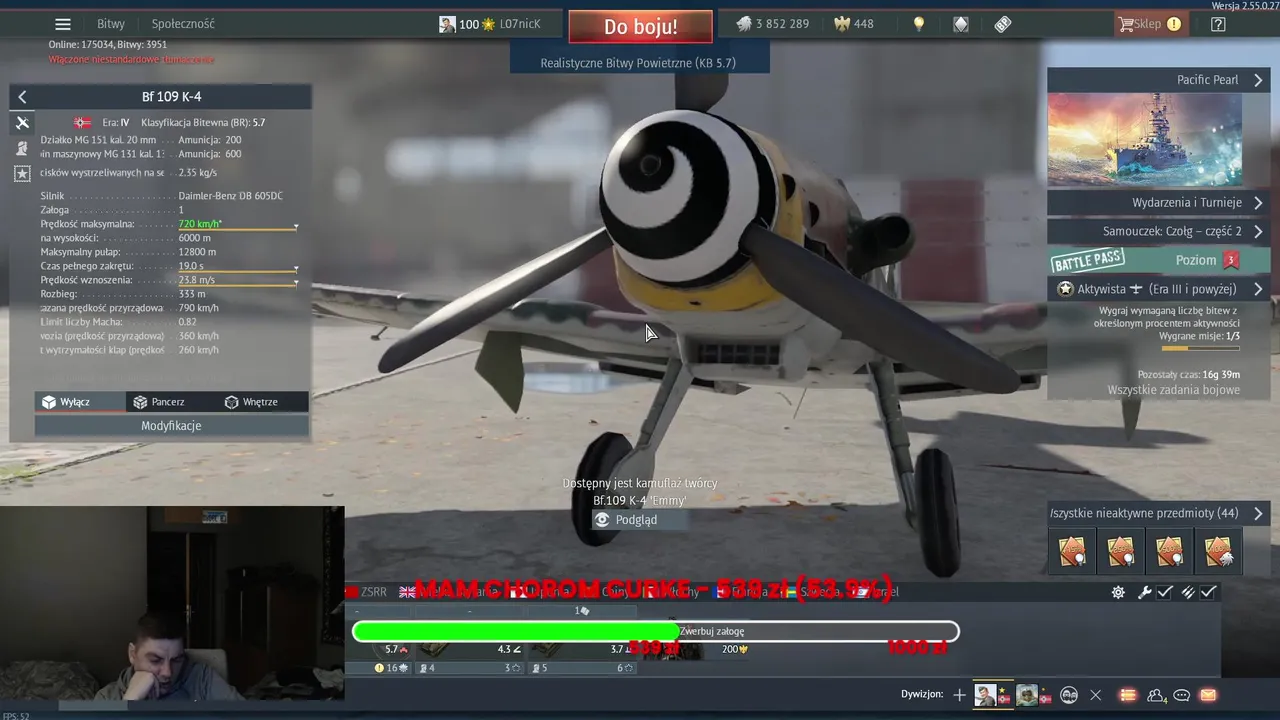Go back with arrow in Bf 109 K-4 panel

point(22,97)
